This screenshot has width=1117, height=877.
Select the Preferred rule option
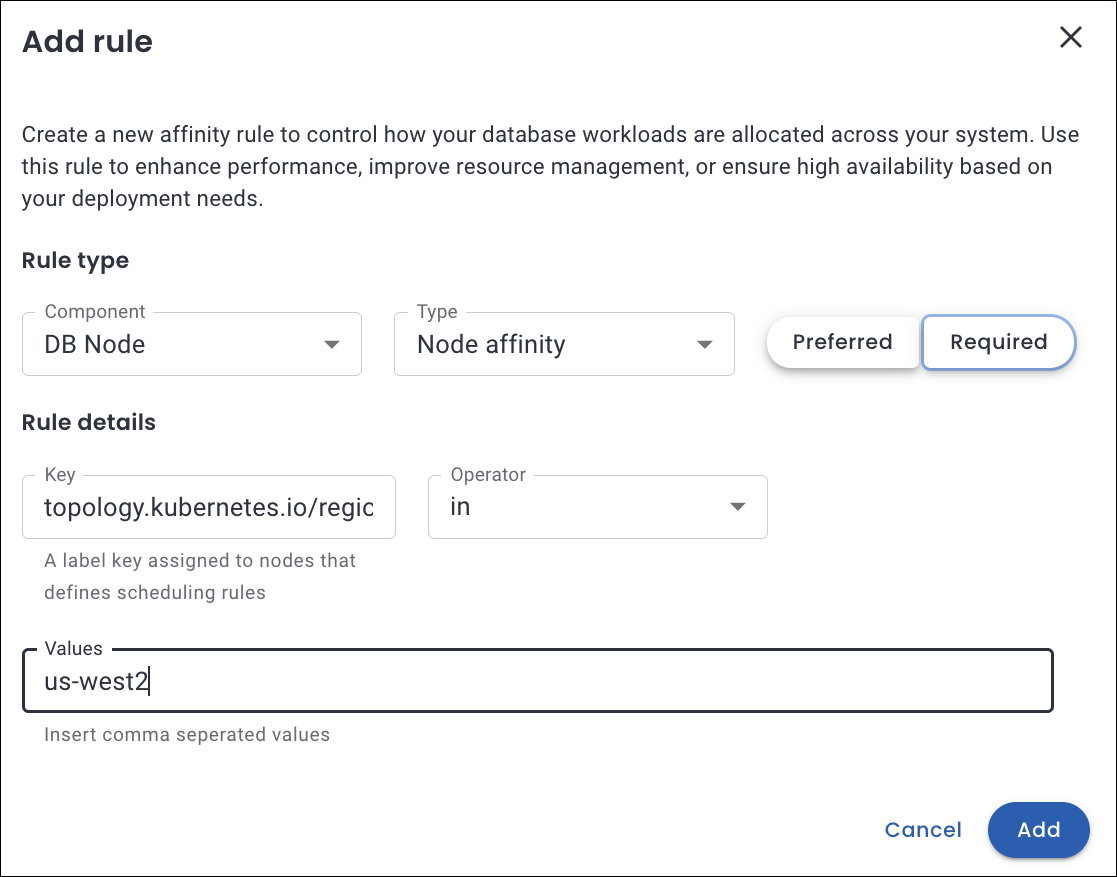(x=842, y=342)
